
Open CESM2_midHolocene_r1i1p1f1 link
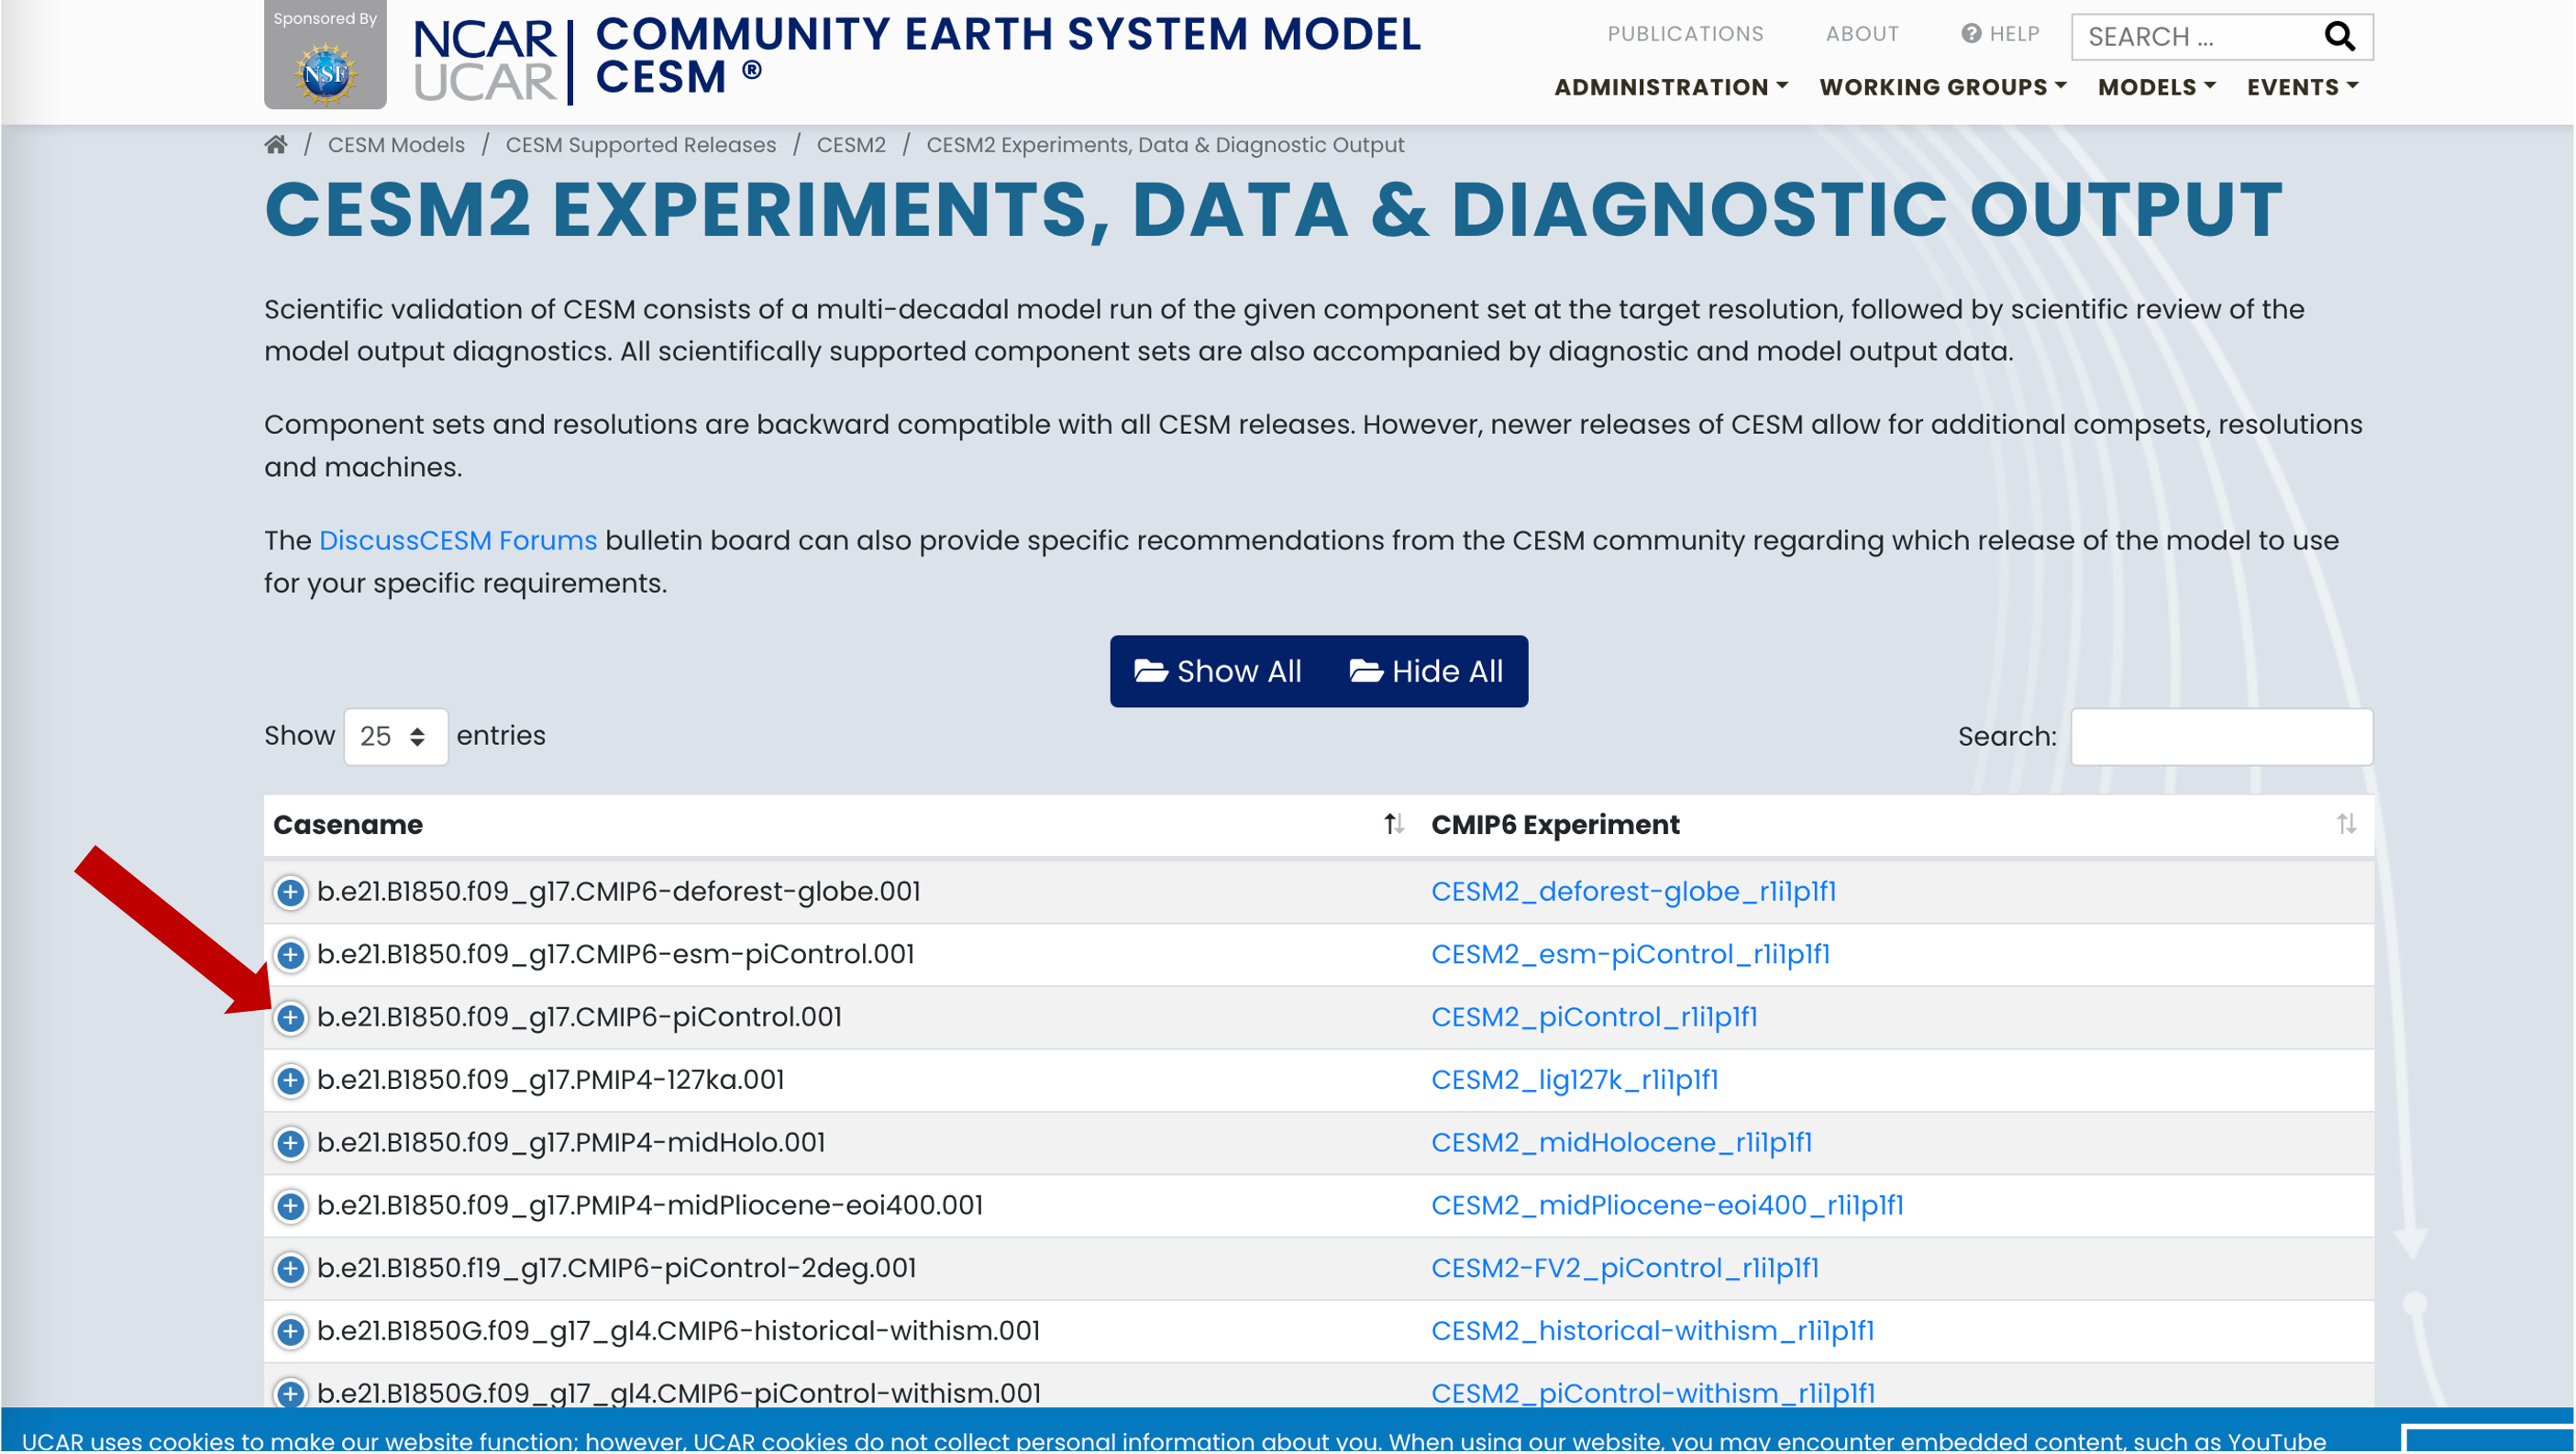pyautogui.click(x=1622, y=1143)
